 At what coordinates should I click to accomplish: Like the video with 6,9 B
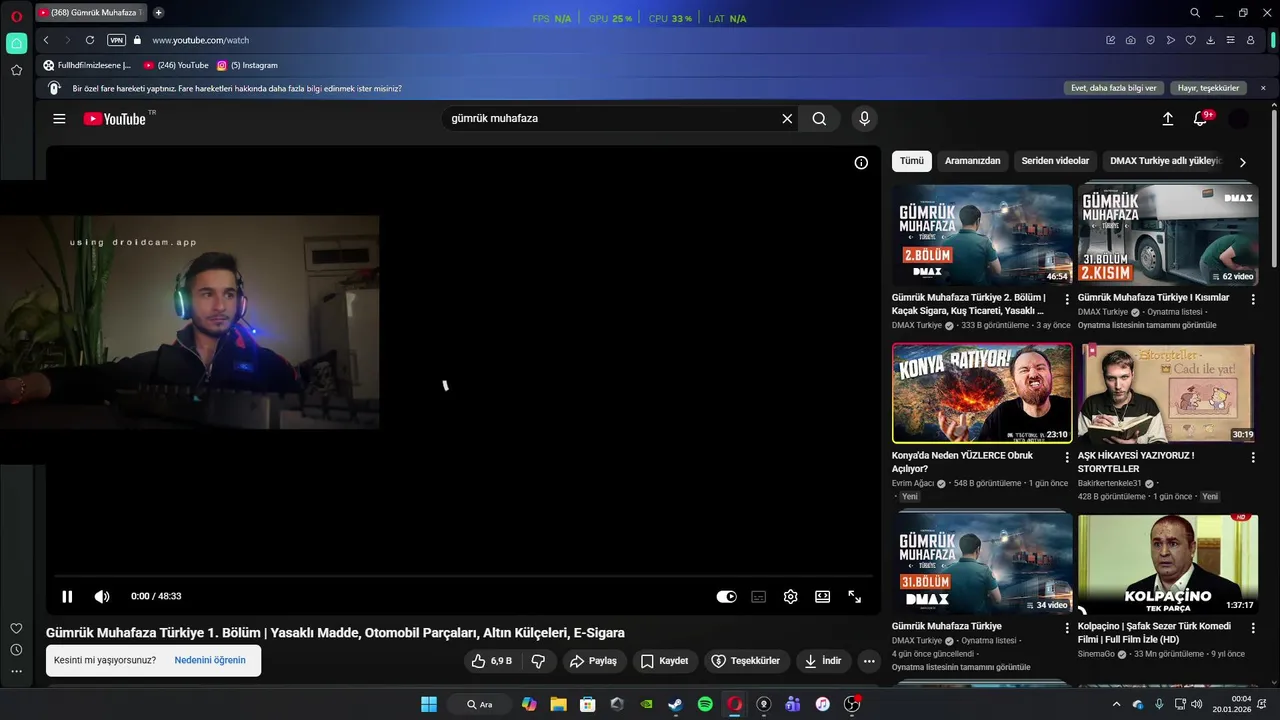point(492,661)
